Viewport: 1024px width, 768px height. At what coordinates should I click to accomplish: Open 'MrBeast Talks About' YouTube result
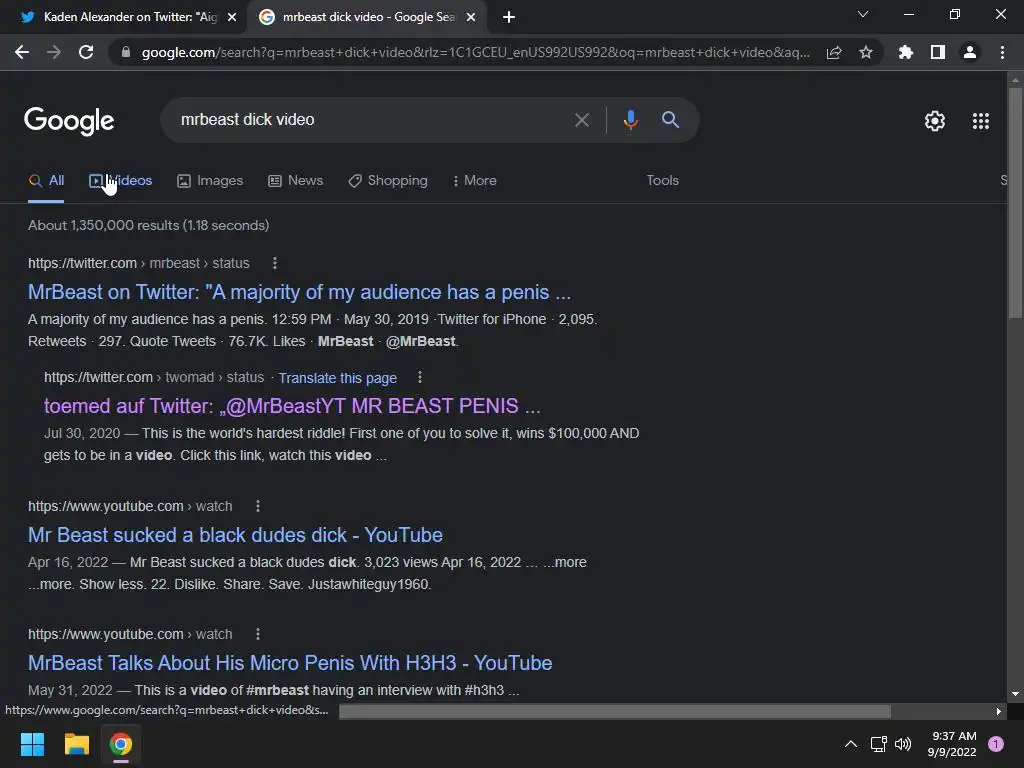(290, 664)
